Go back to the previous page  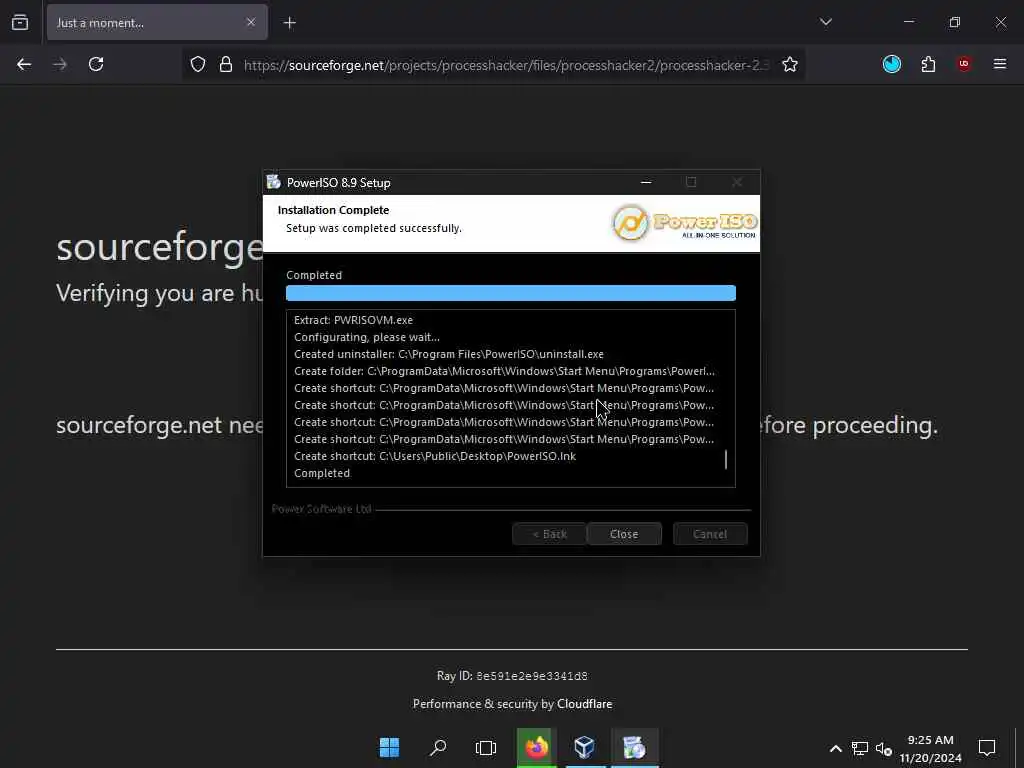(24, 64)
